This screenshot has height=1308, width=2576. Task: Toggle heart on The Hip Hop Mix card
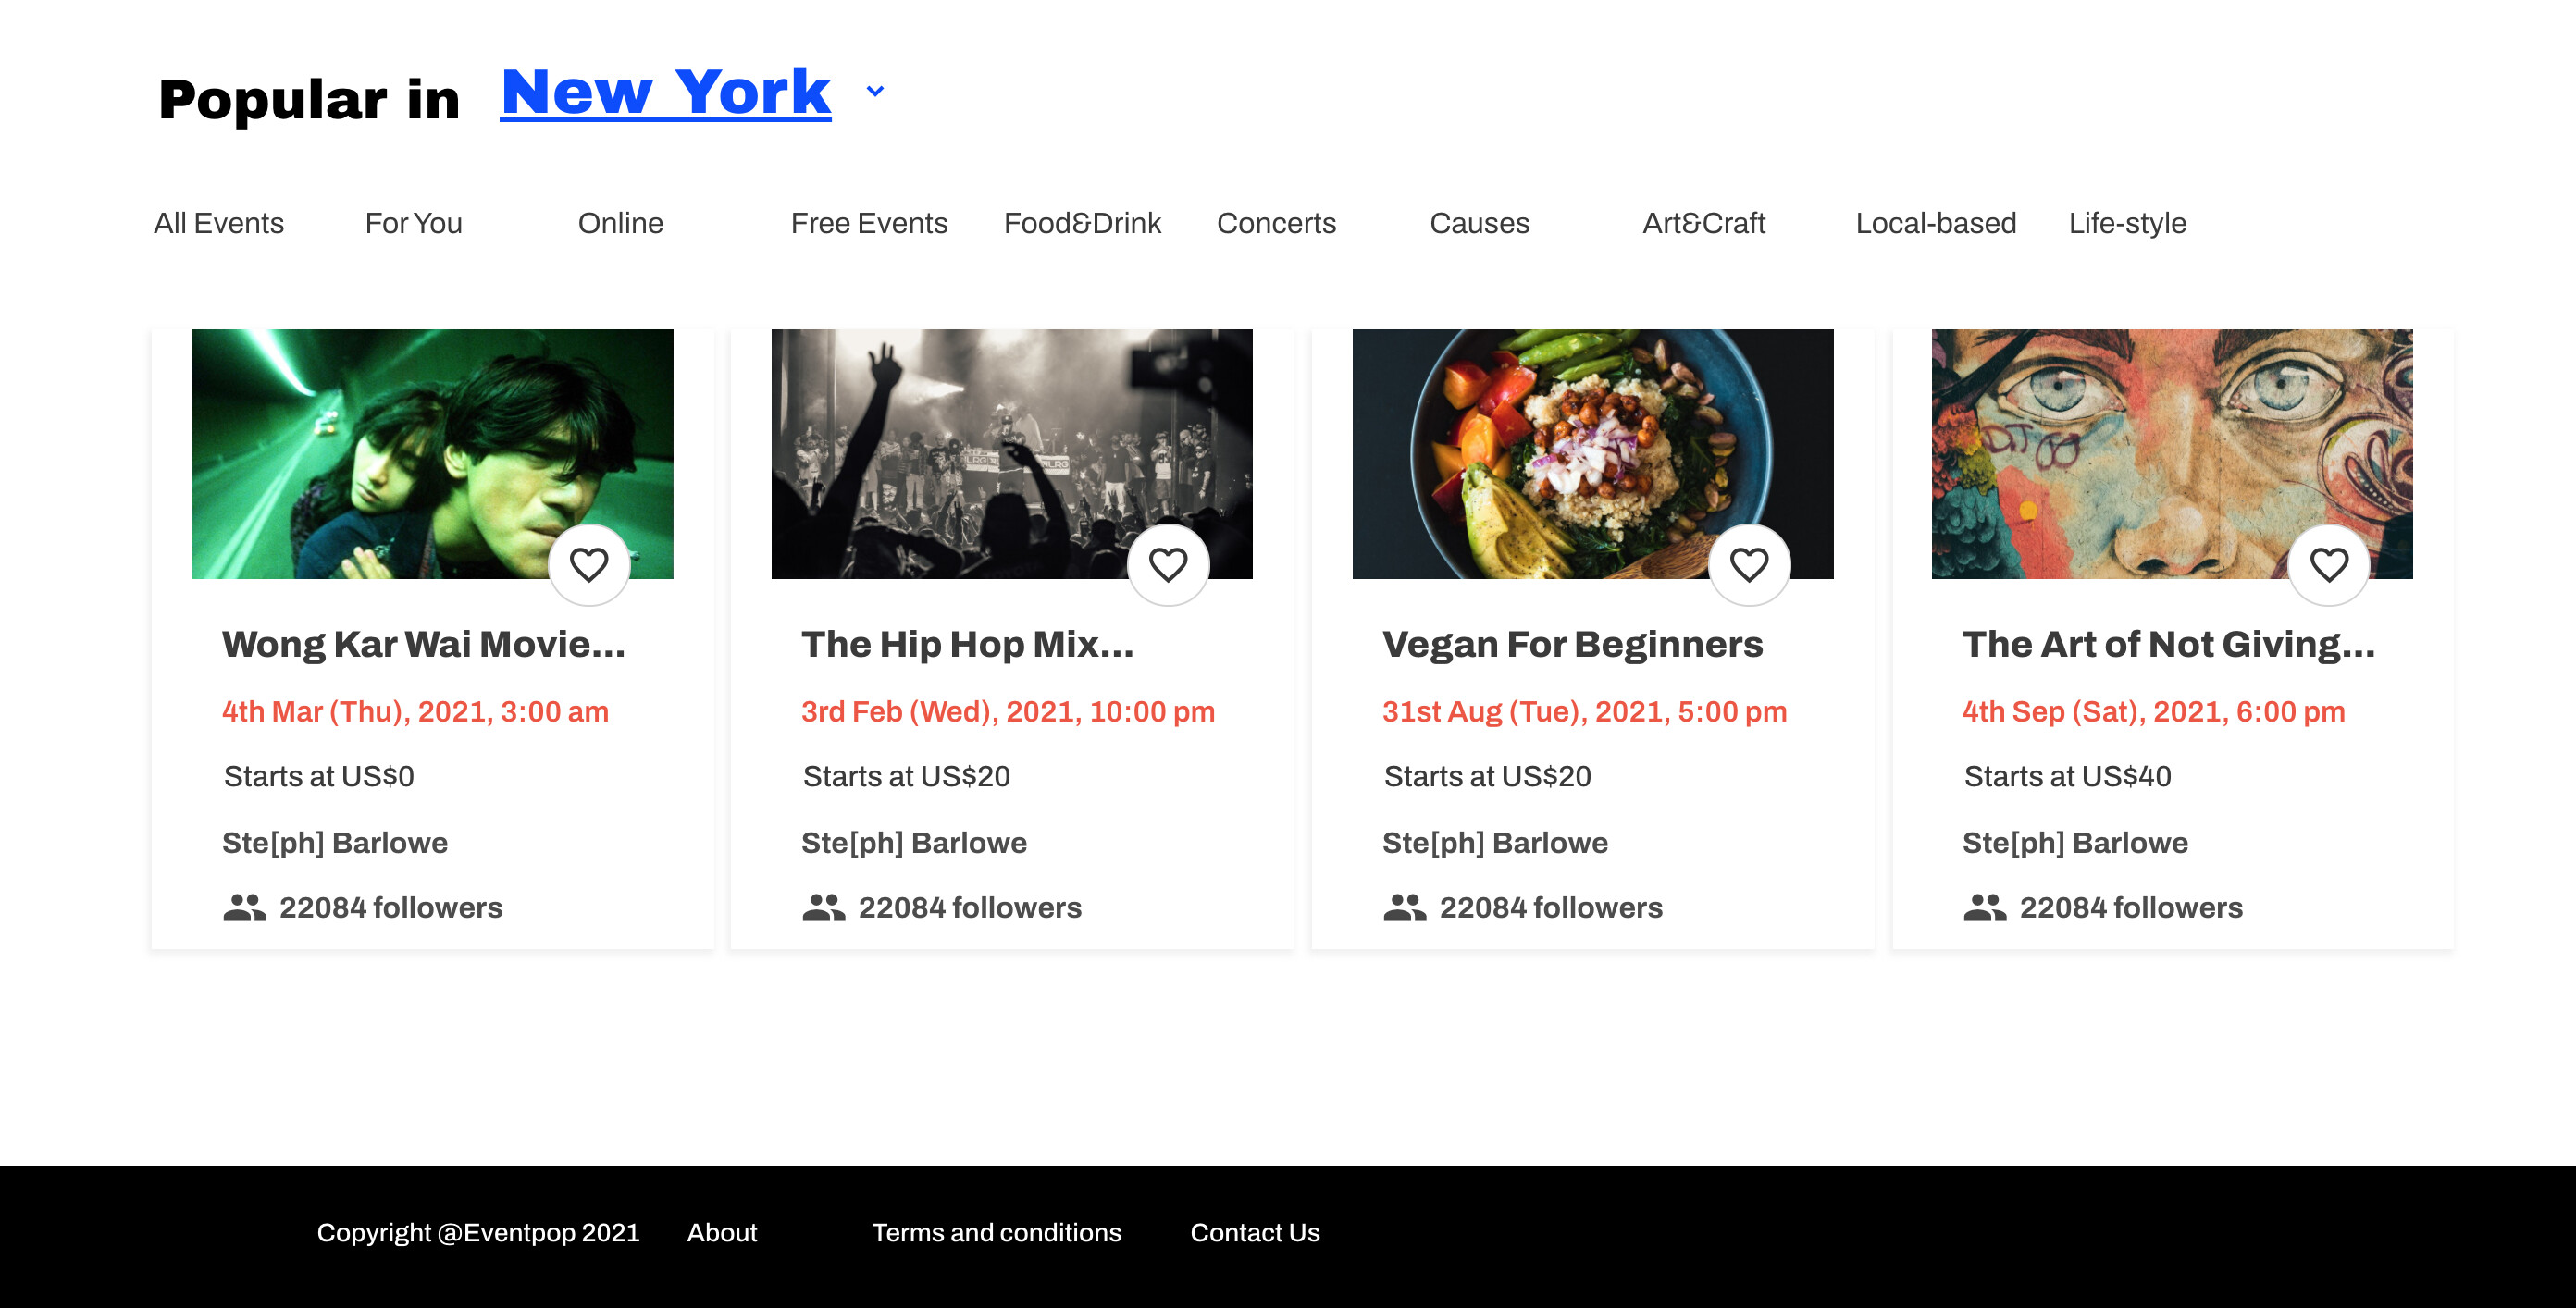click(1168, 565)
